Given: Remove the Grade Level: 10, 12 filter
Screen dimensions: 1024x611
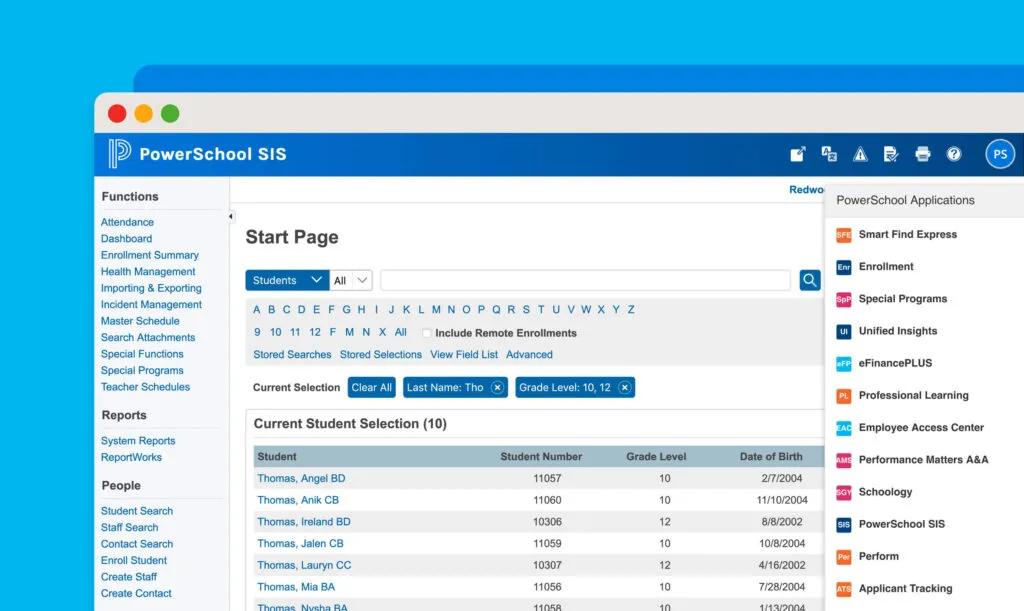Looking at the screenshot, I should click(x=624, y=388).
